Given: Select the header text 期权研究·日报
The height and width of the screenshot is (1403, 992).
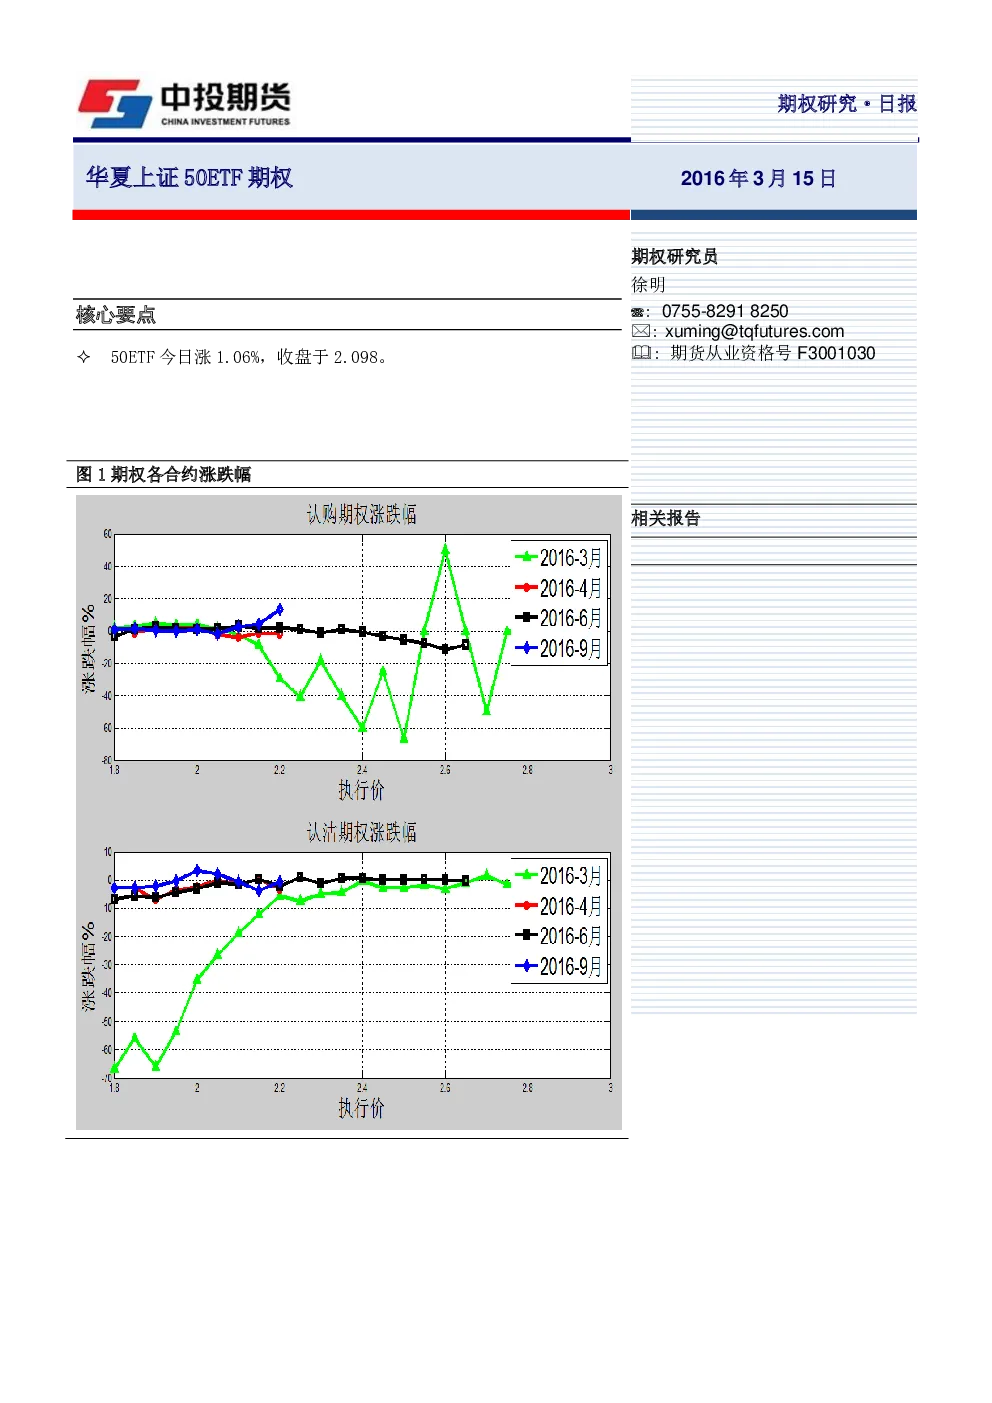Looking at the screenshot, I should (x=847, y=104).
